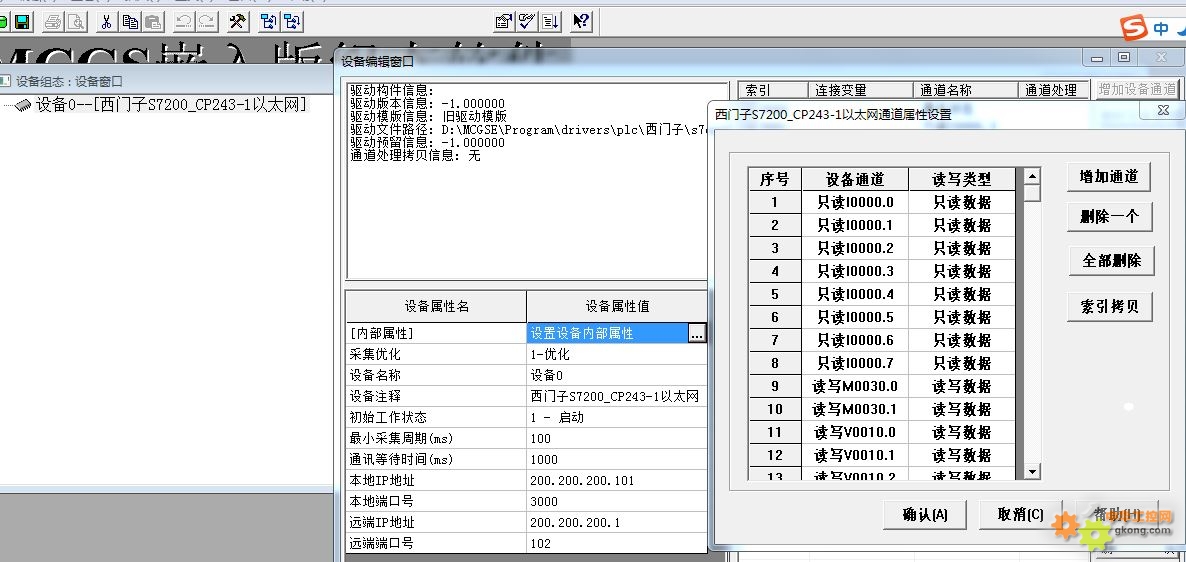Select channel row 只读I0000.1

[882, 225]
